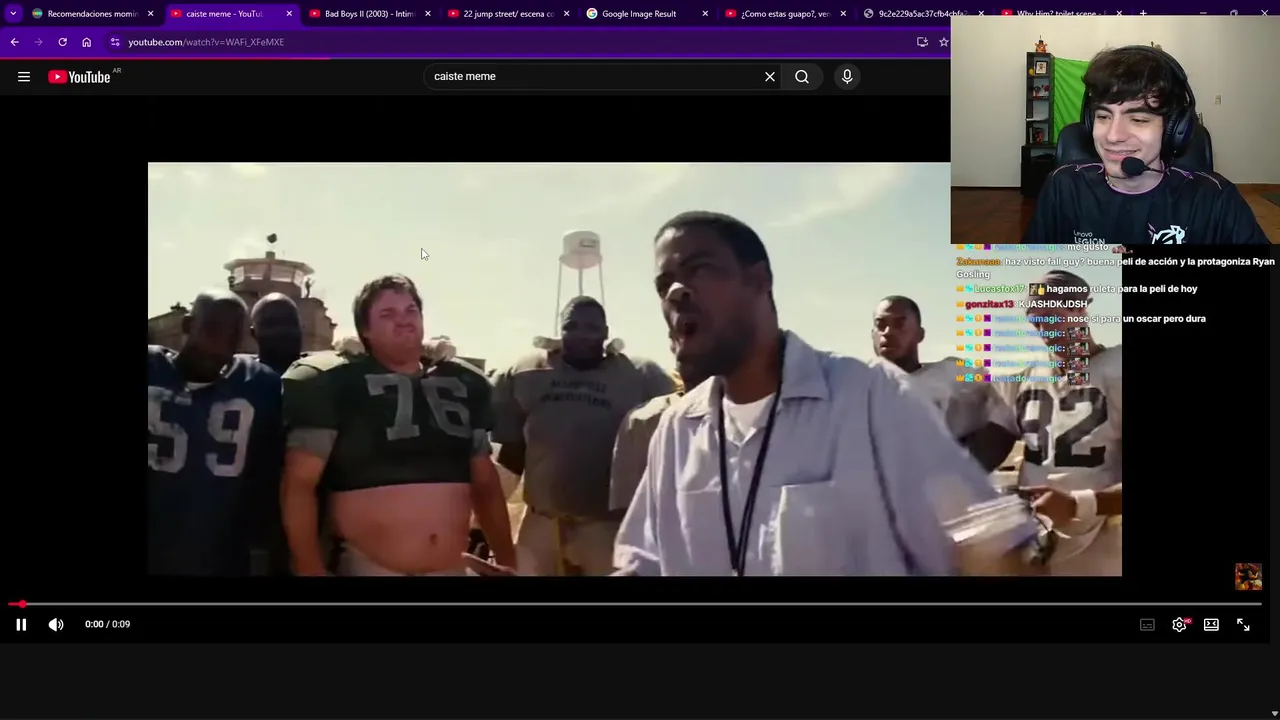The height and width of the screenshot is (720, 1280).
Task: Start voice search with the microphone
Action: [847, 76]
